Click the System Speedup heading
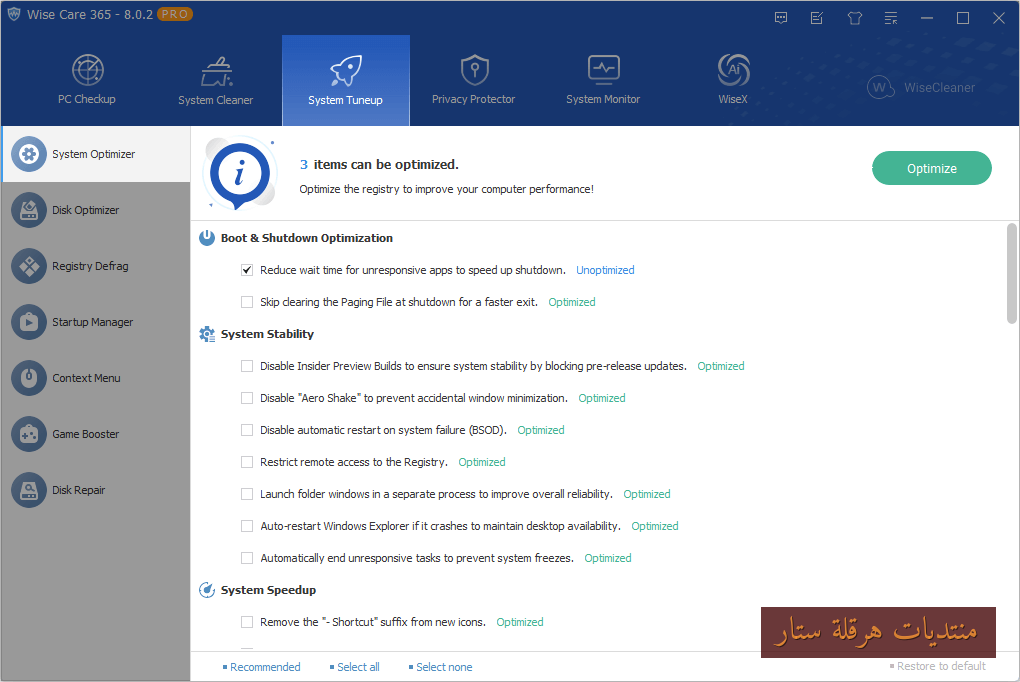1020x682 pixels. click(269, 590)
